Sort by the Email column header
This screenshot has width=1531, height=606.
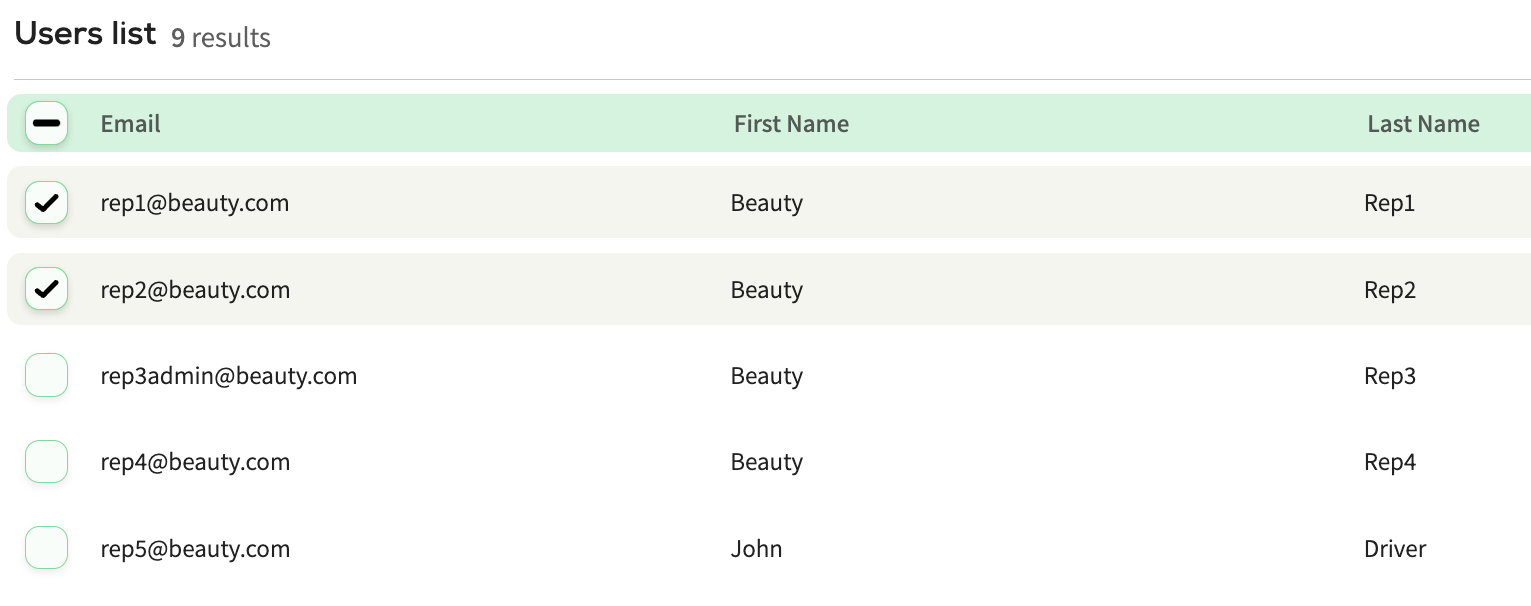[131, 124]
